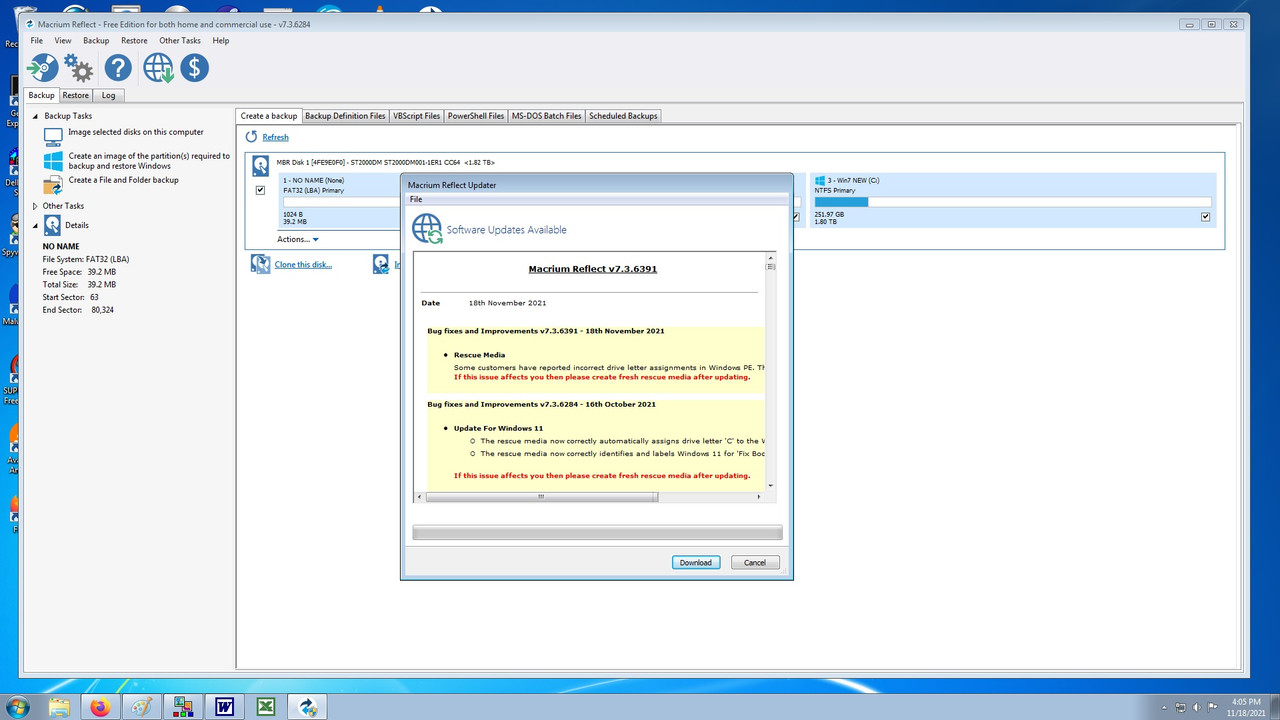
Task: Select the Create a backup tab
Action: (269, 116)
